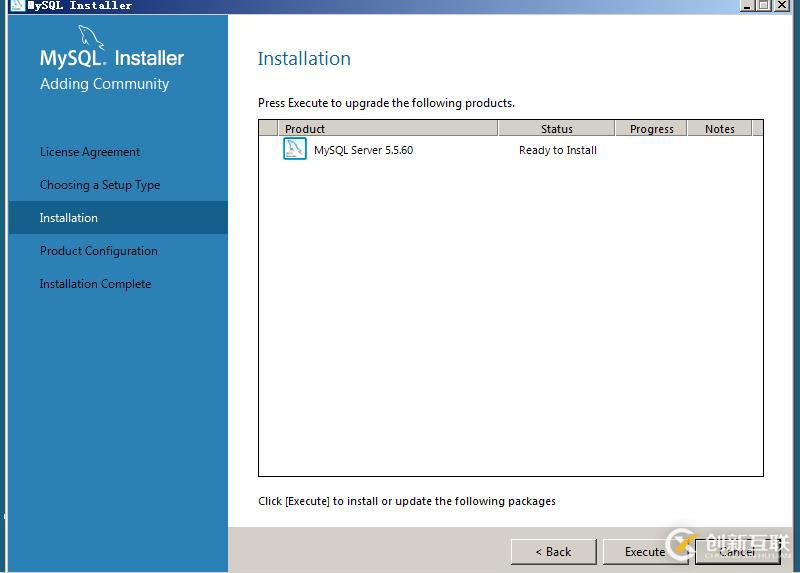Open the Choosing a Setup Type step

click(x=100, y=185)
